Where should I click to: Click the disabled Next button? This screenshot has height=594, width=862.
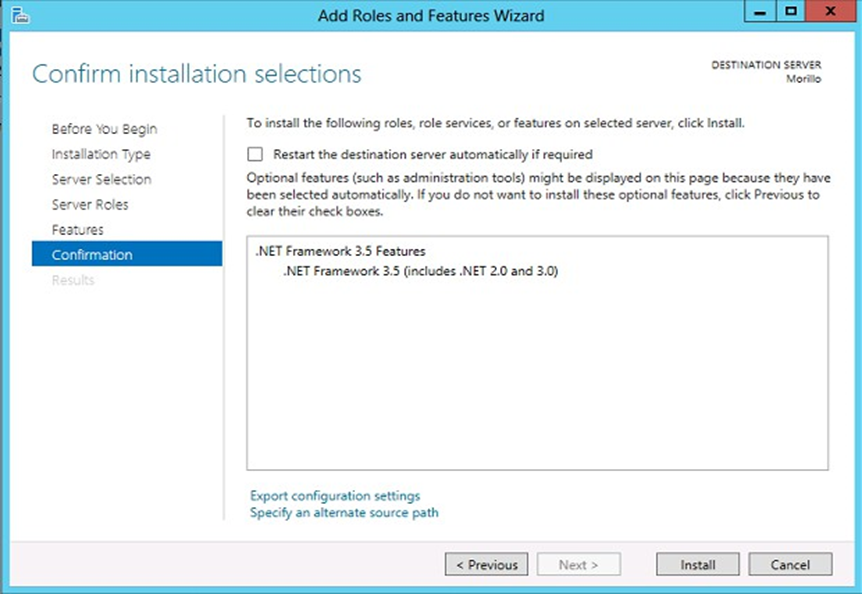(x=578, y=564)
